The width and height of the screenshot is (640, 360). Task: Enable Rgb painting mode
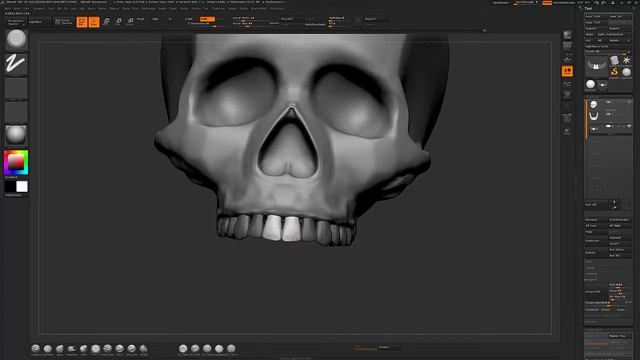(155, 19)
